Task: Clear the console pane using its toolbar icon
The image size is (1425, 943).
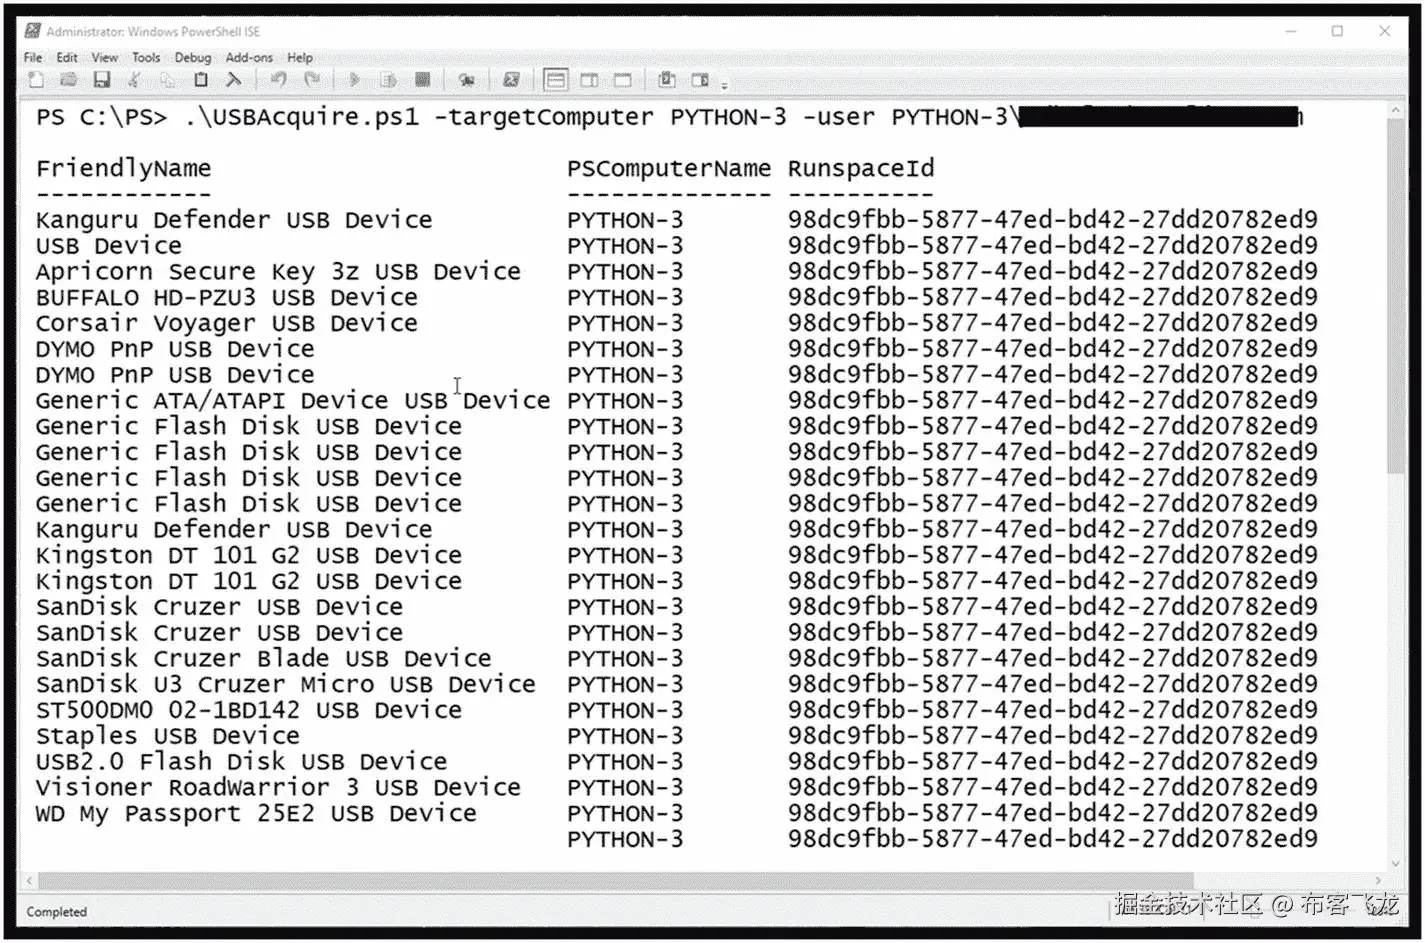Action: point(233,80)
